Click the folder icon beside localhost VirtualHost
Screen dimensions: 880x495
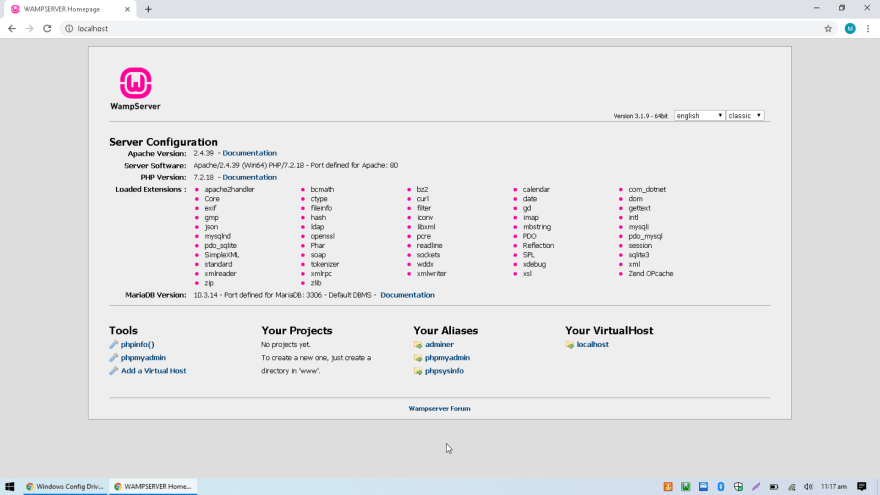tap(570, 345)
